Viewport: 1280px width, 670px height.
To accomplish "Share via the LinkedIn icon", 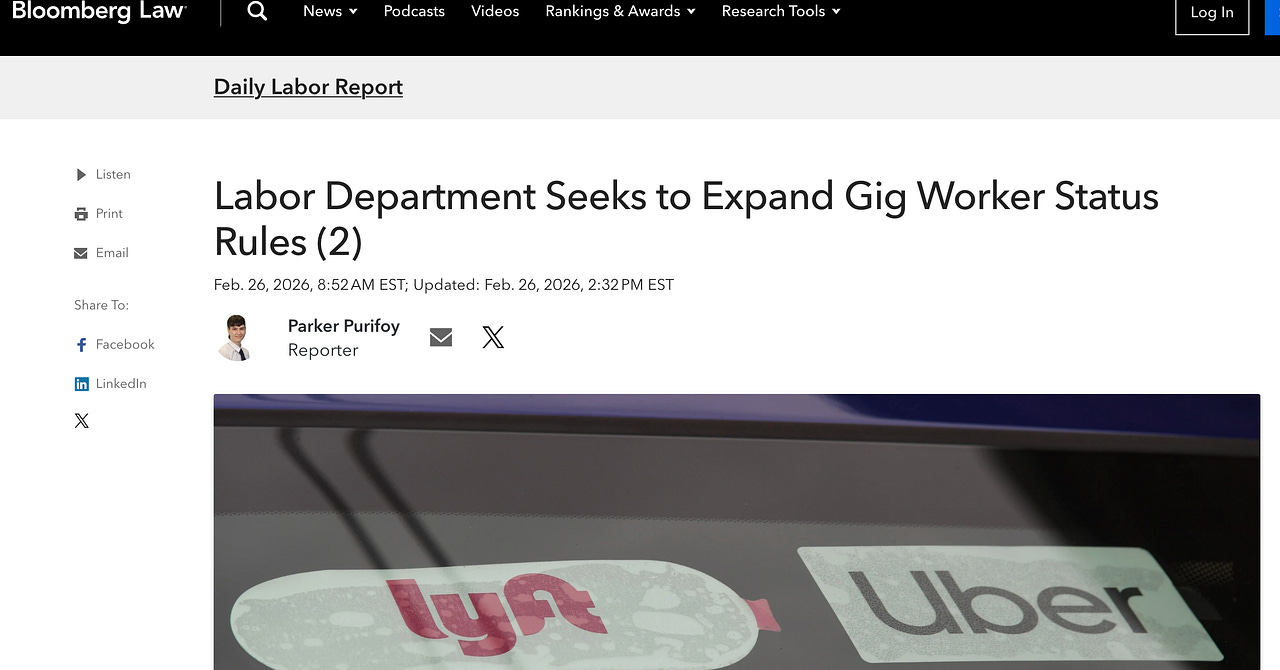I will click(82, 384).
